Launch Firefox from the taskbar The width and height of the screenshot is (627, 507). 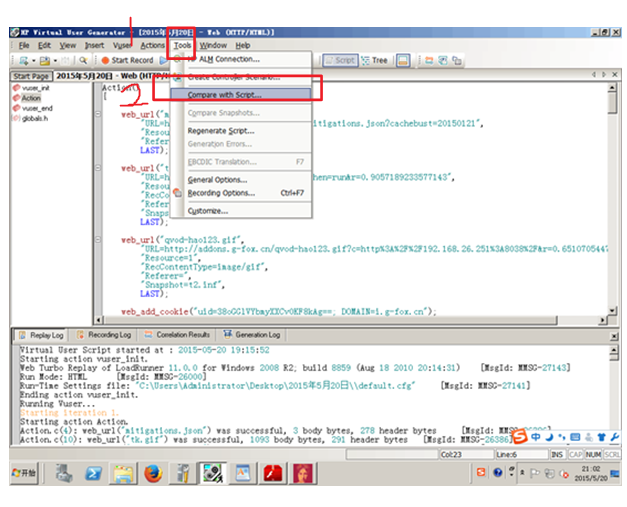[153, 473]
